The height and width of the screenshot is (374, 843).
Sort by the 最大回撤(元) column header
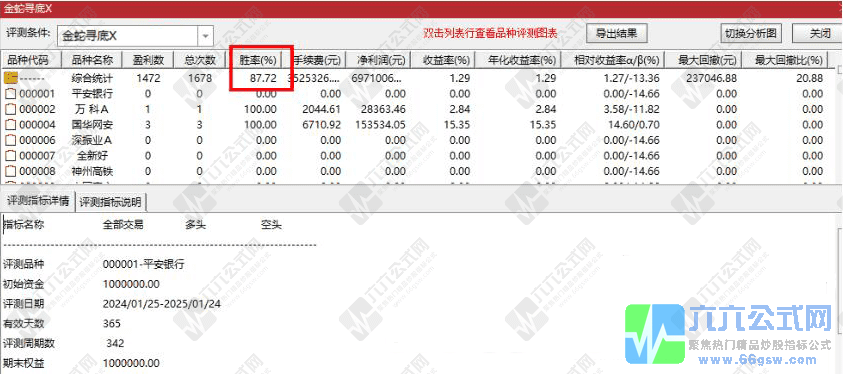[x=704, y=60]
